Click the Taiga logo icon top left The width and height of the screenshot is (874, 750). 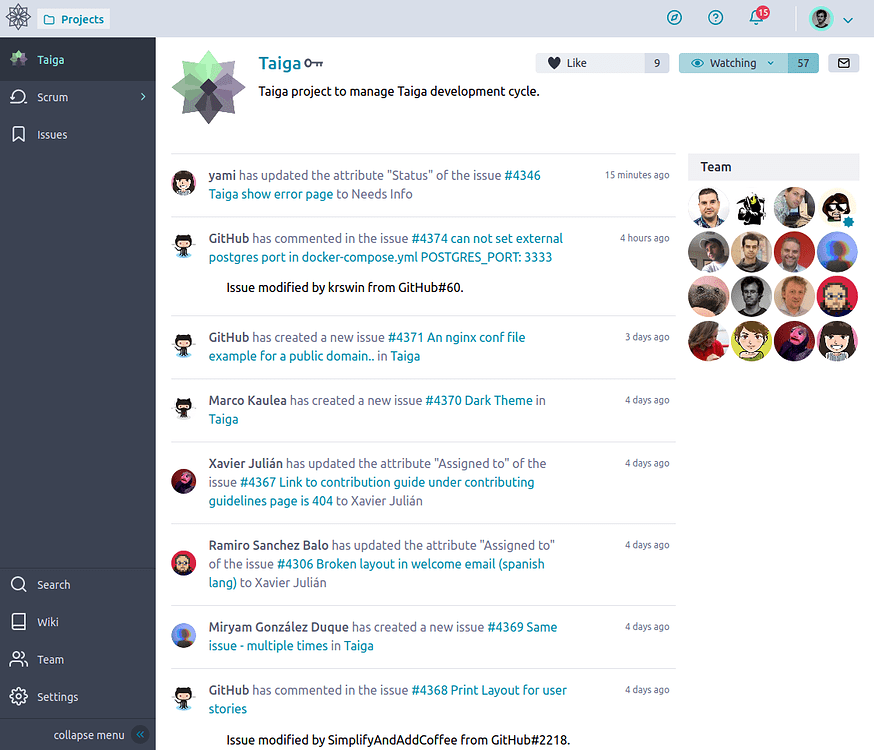click(17, 17)
